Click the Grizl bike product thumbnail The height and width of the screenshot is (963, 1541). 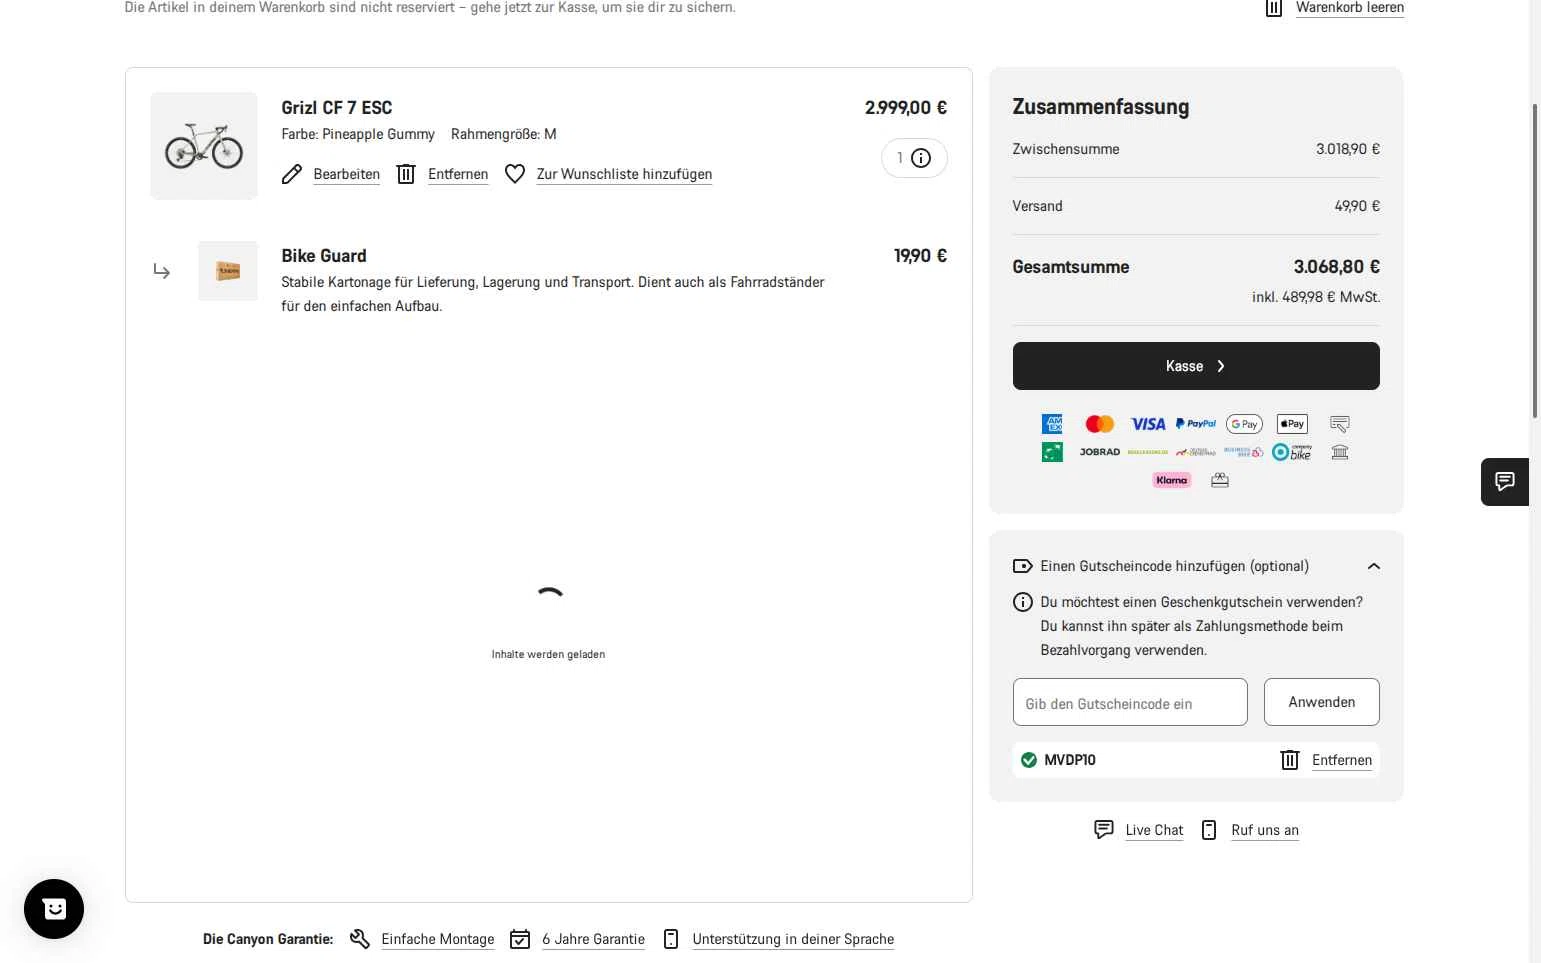(x=204, y=146)
